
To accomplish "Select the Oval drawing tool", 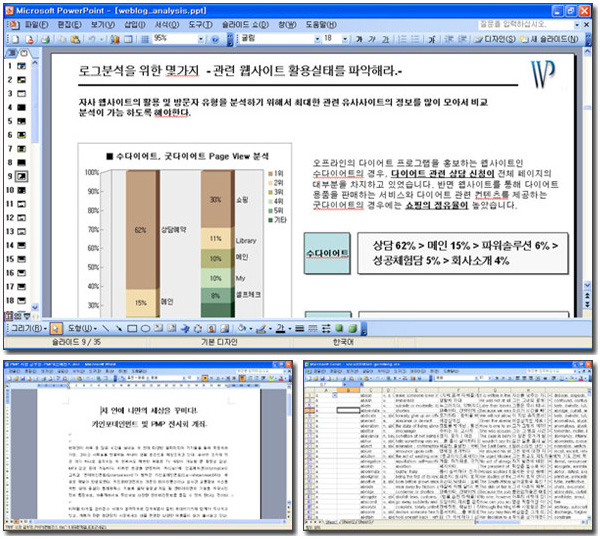I will pos(145,328).
